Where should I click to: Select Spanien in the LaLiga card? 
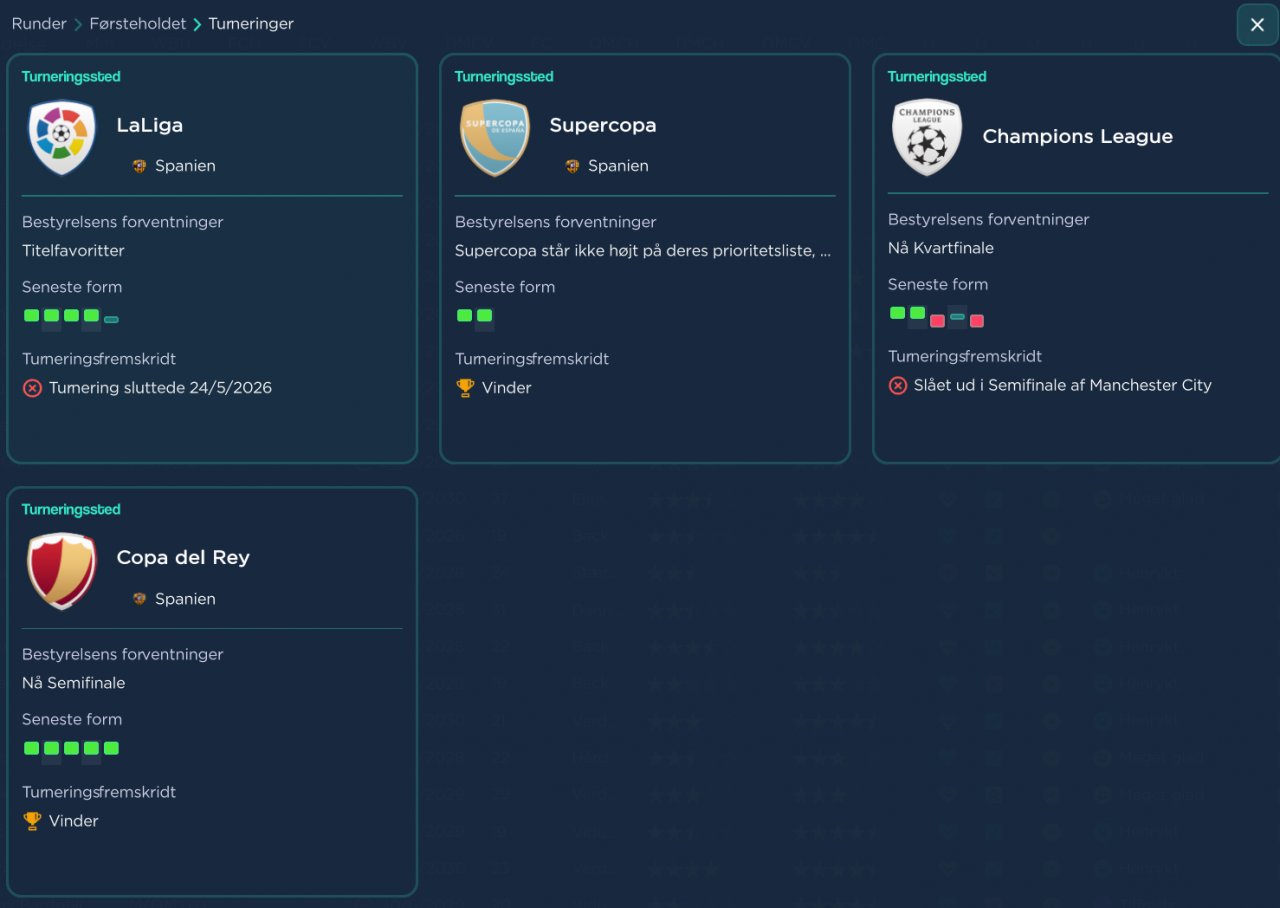pos(185,166)
